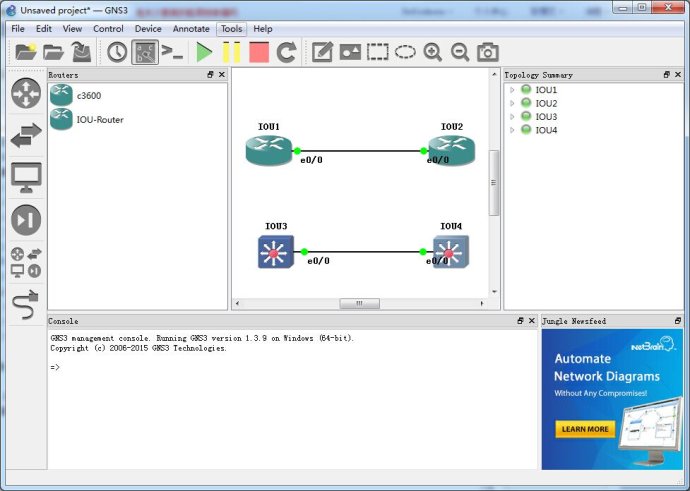Browse end devices monitor icon in sidebar
The width and height of the screenshot is (690, 491).
click(x=26, y=178)
